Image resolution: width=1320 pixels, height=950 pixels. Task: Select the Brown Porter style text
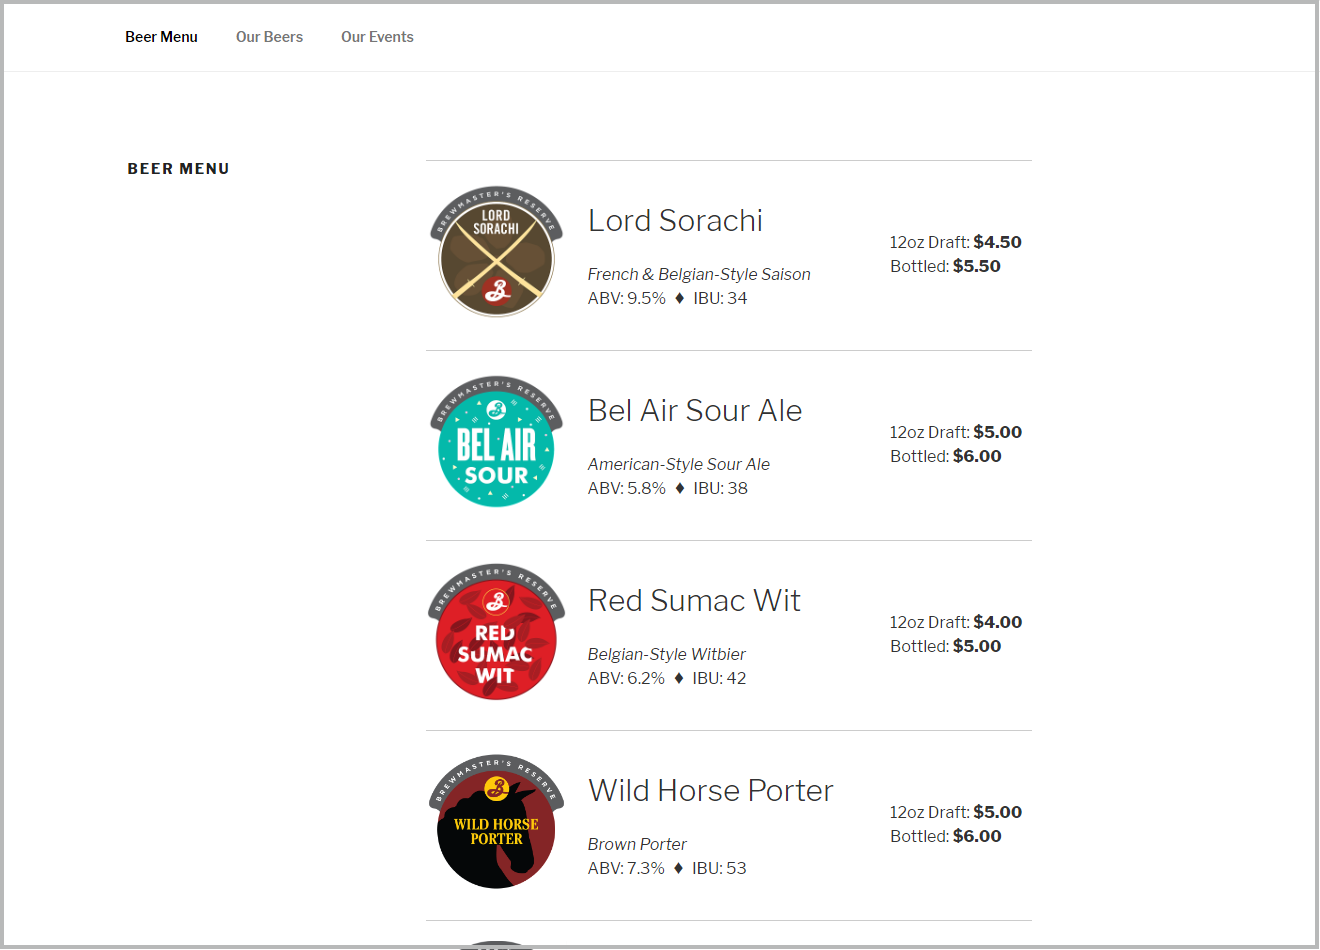point(637,844)
